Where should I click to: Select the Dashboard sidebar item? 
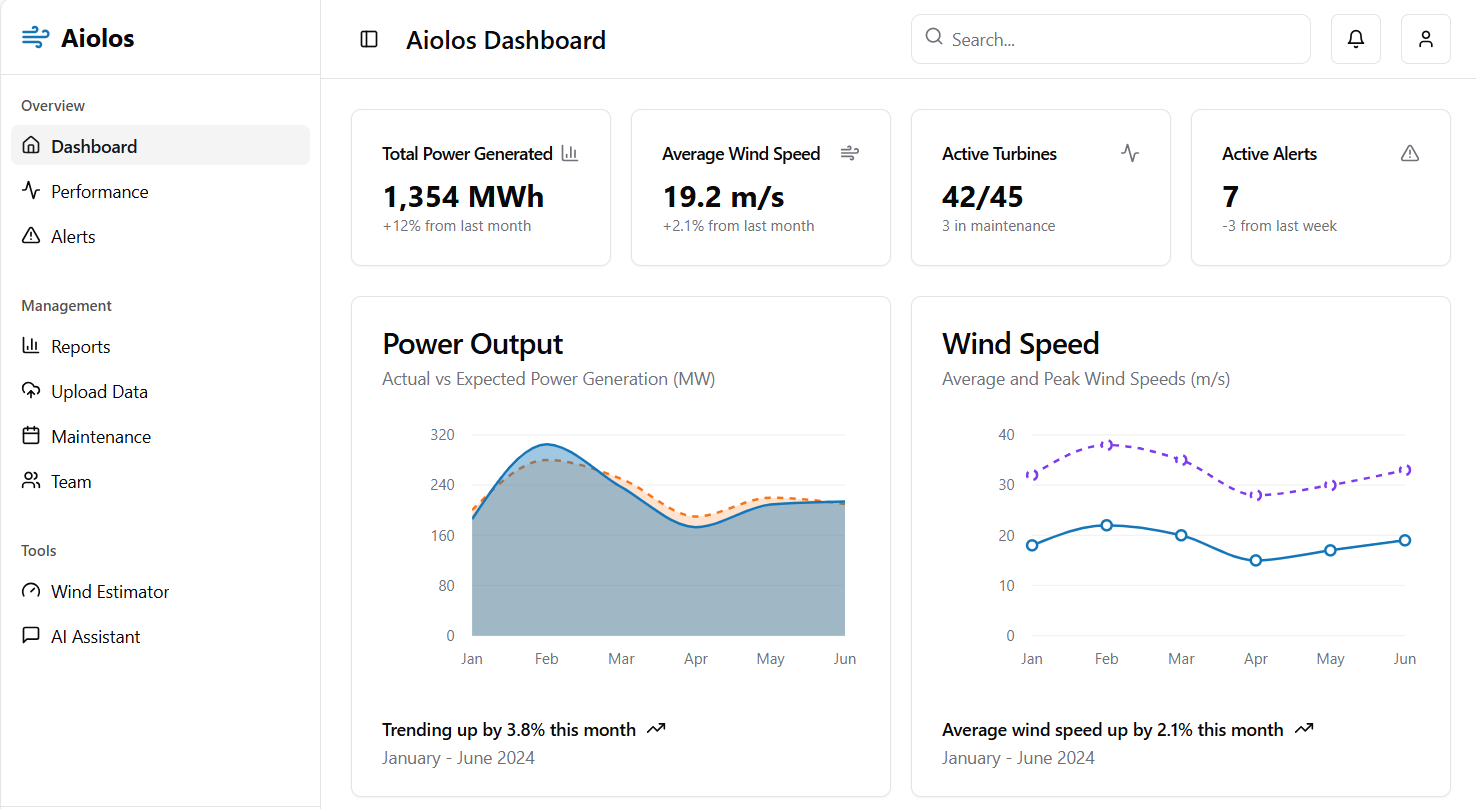(94, 146)
